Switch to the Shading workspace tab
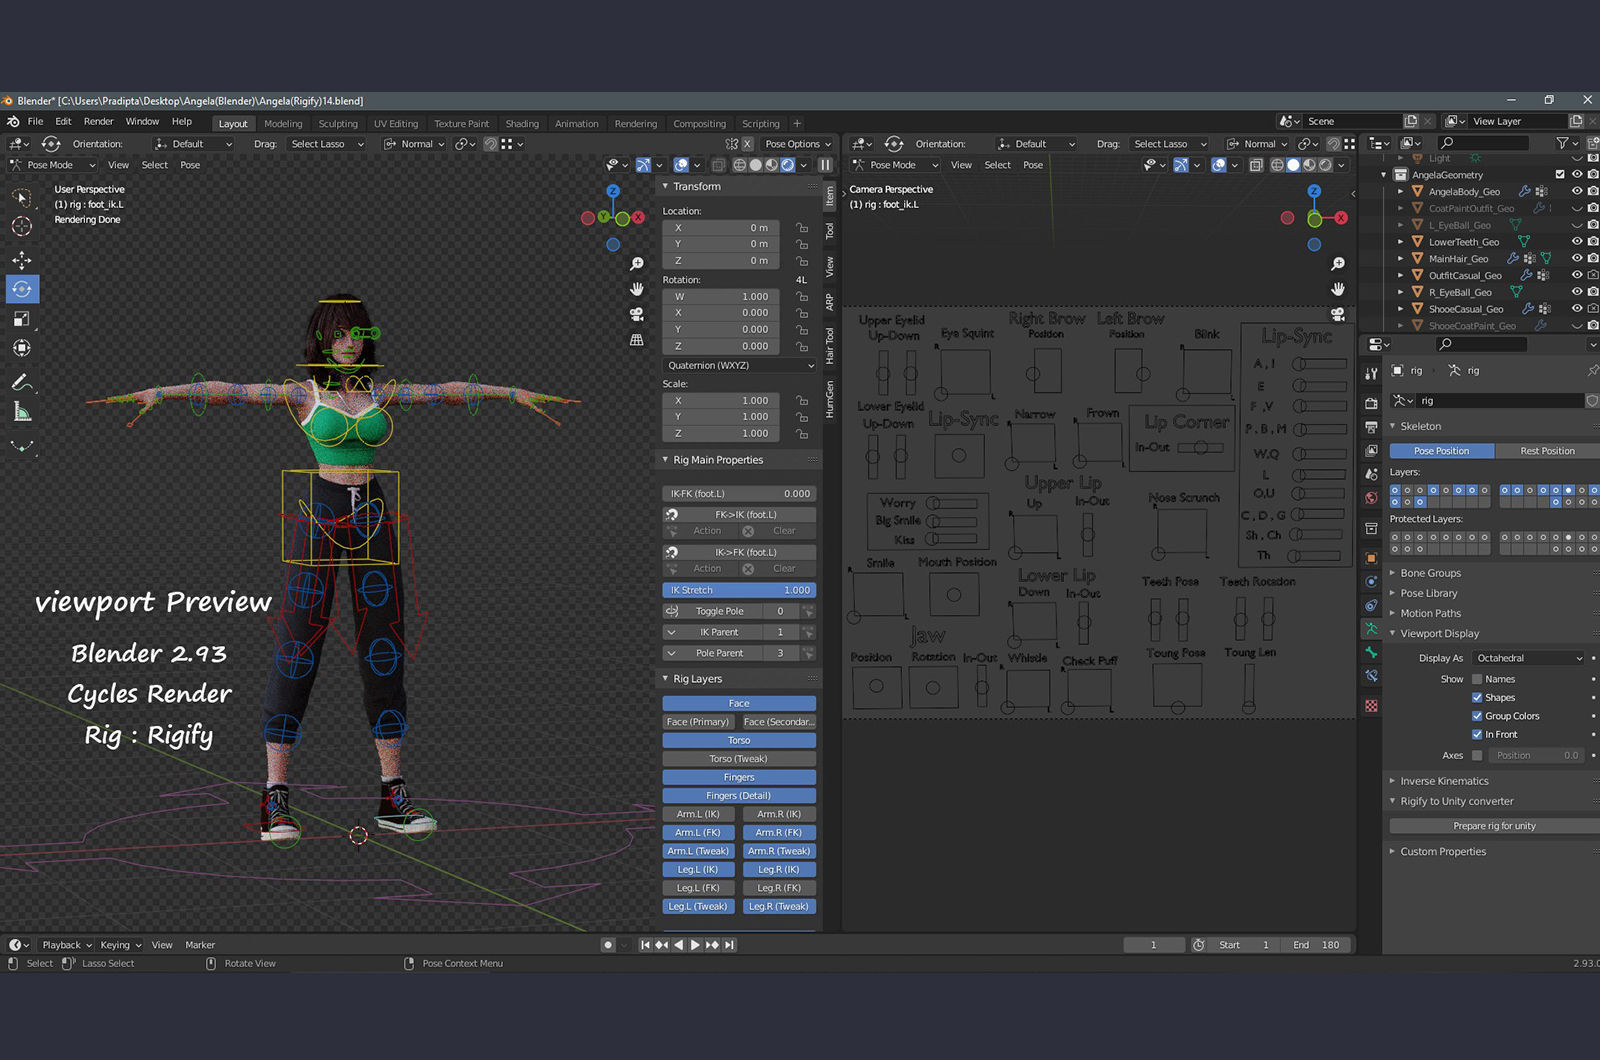Screen dimensions: 1600x1060 coord(522,124)
